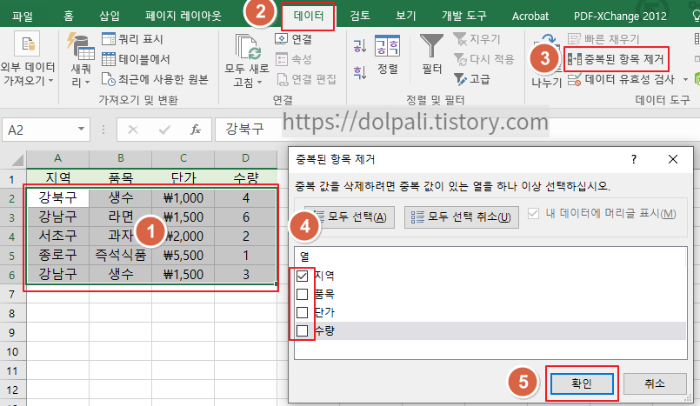Select the 데이터 tab
Viewport: 700px width, 406px height.
click(308, 16)
